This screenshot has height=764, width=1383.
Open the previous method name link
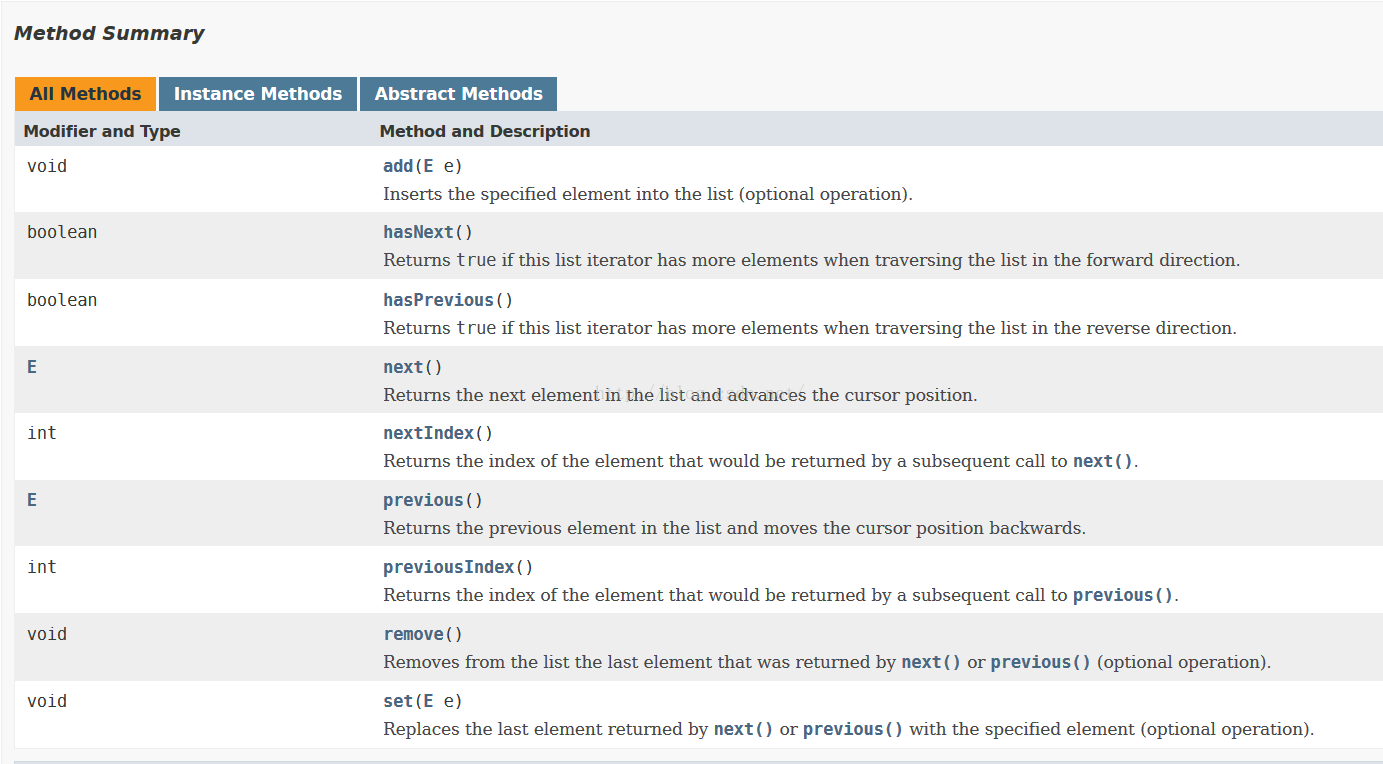[x=423, y=500]
